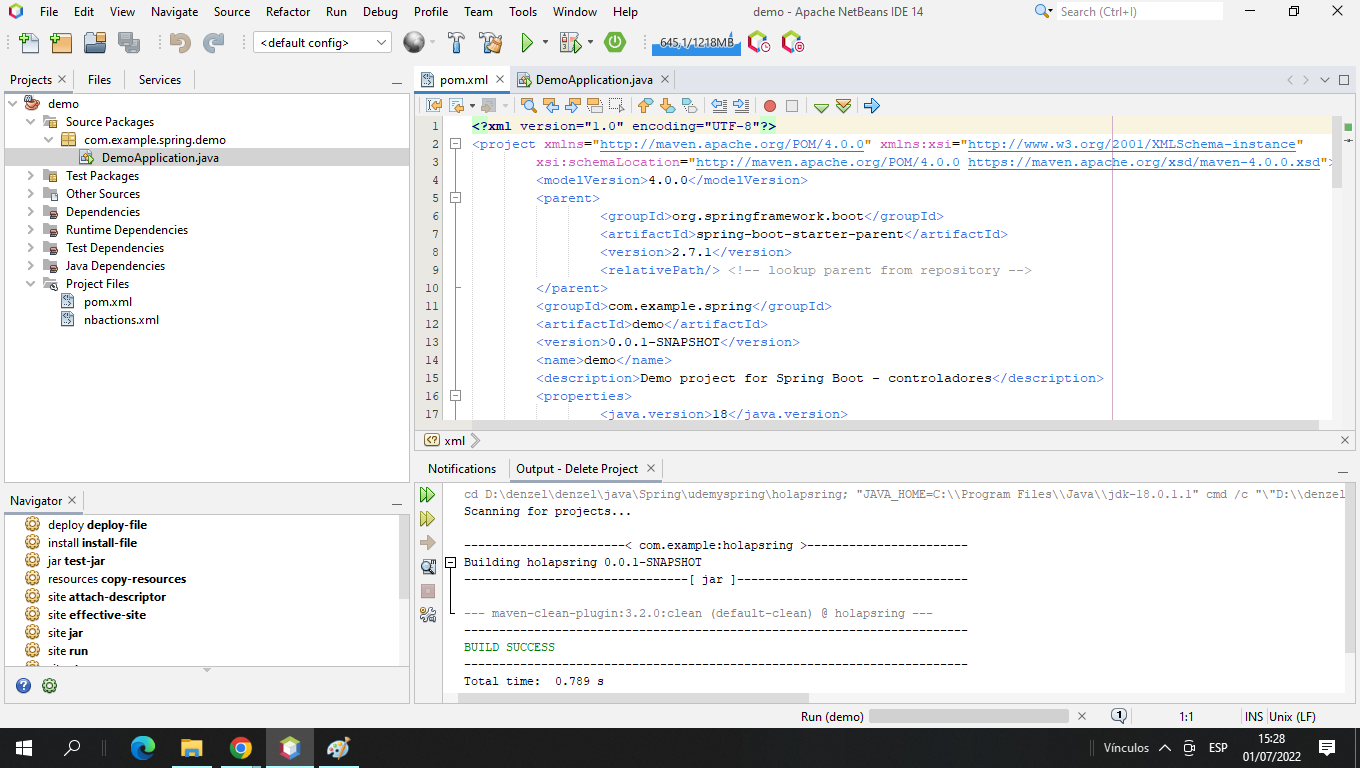Run the project with green play icon
The height and width of the screenshot is (768, 1360).
pyautogui.click(x=527, y=43)
